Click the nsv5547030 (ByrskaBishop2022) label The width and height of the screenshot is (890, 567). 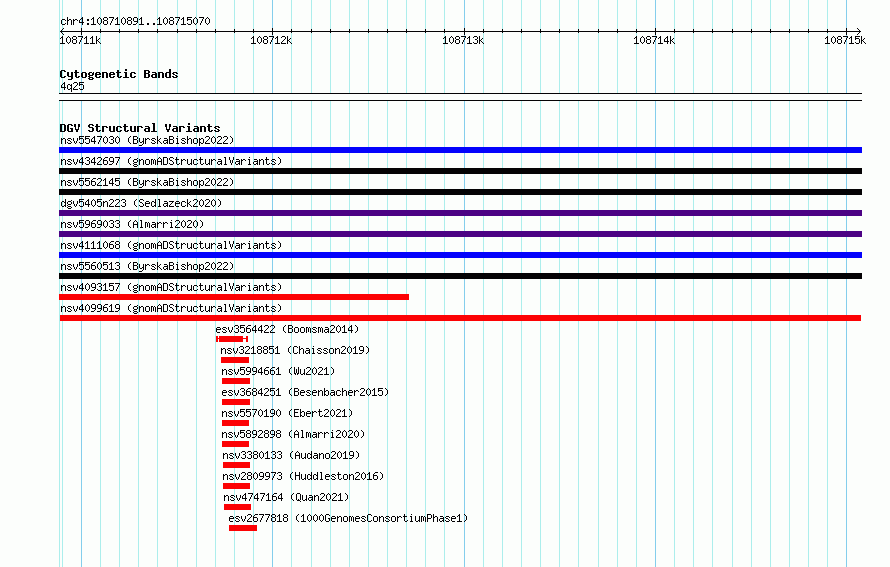coord(147,140)
